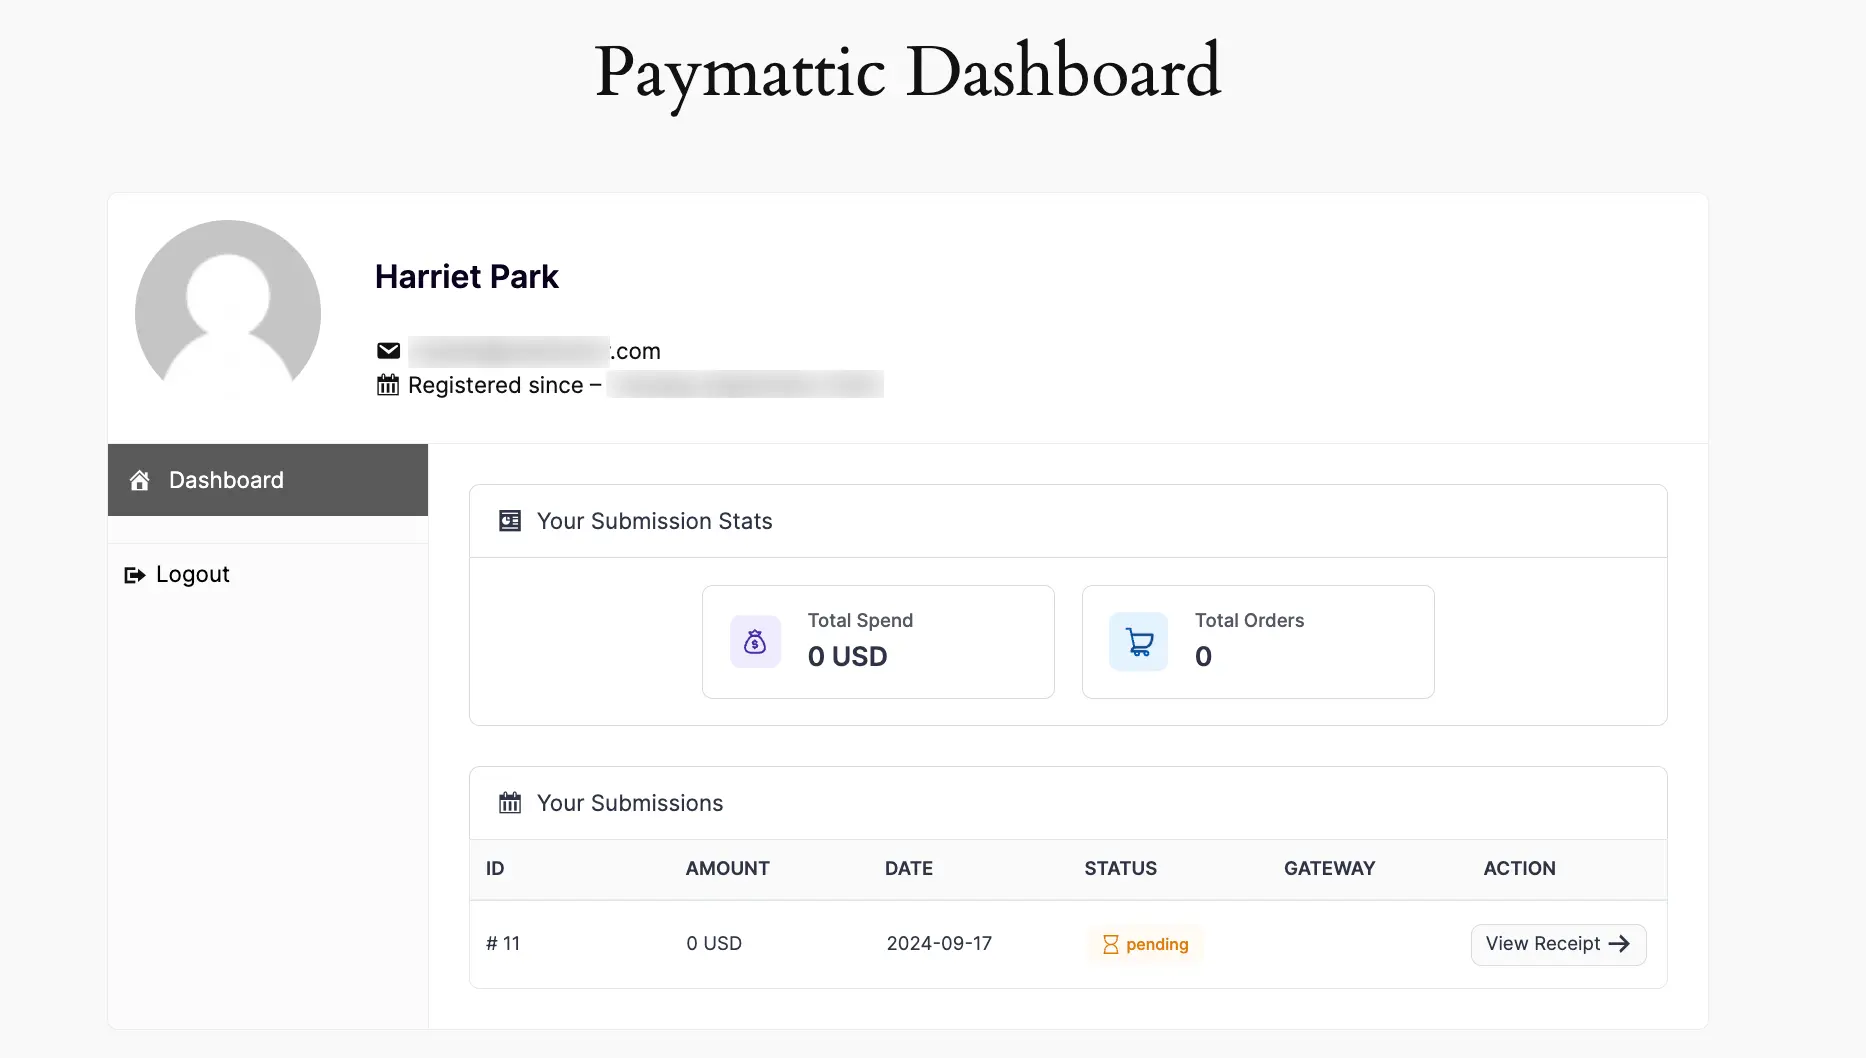Screen dimensions: 1866x1058
Task: Select the home icon beside Dashboard
Action: tap(138, 480)
